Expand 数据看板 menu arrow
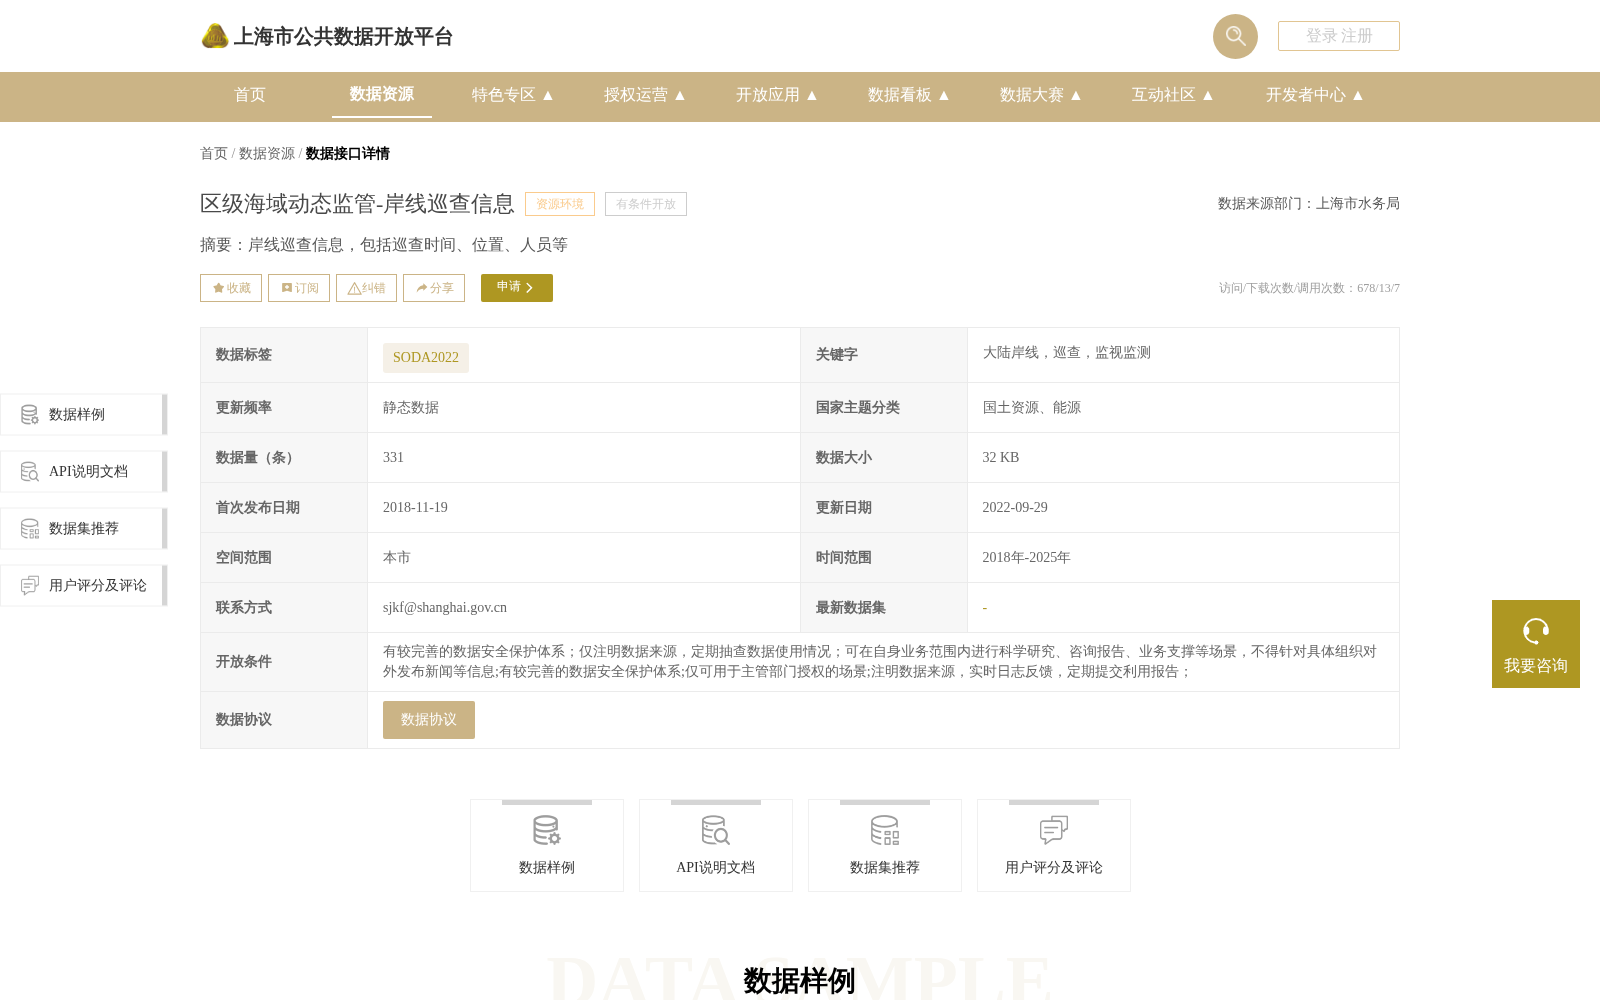The image size is (1600, 1000). pos(944,95)
